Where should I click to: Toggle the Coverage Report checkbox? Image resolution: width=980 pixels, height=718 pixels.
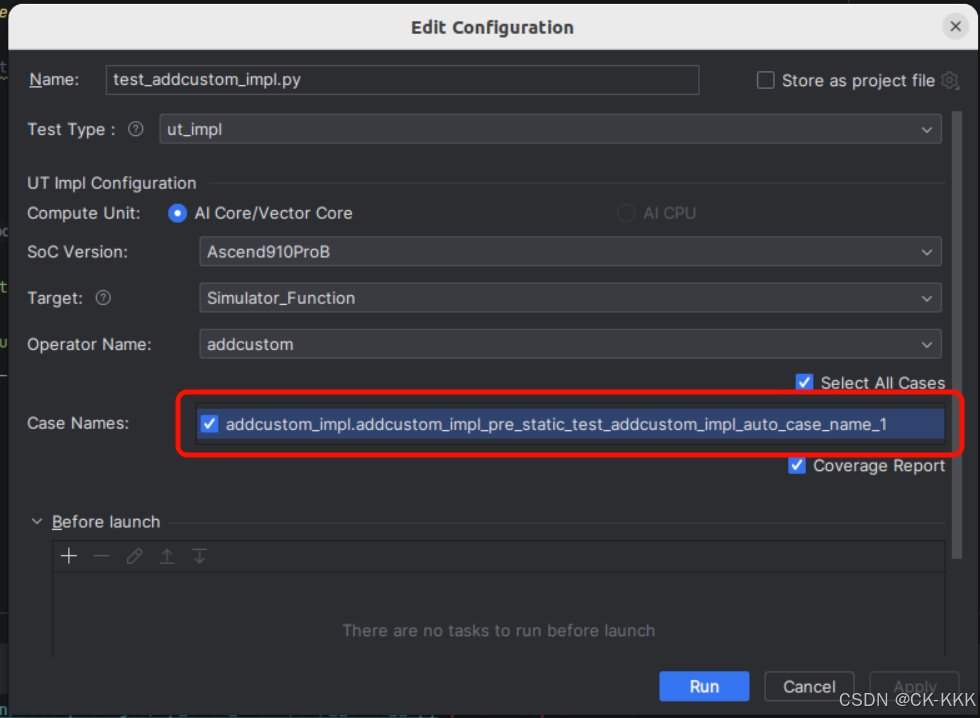click(x=797, y=465)
